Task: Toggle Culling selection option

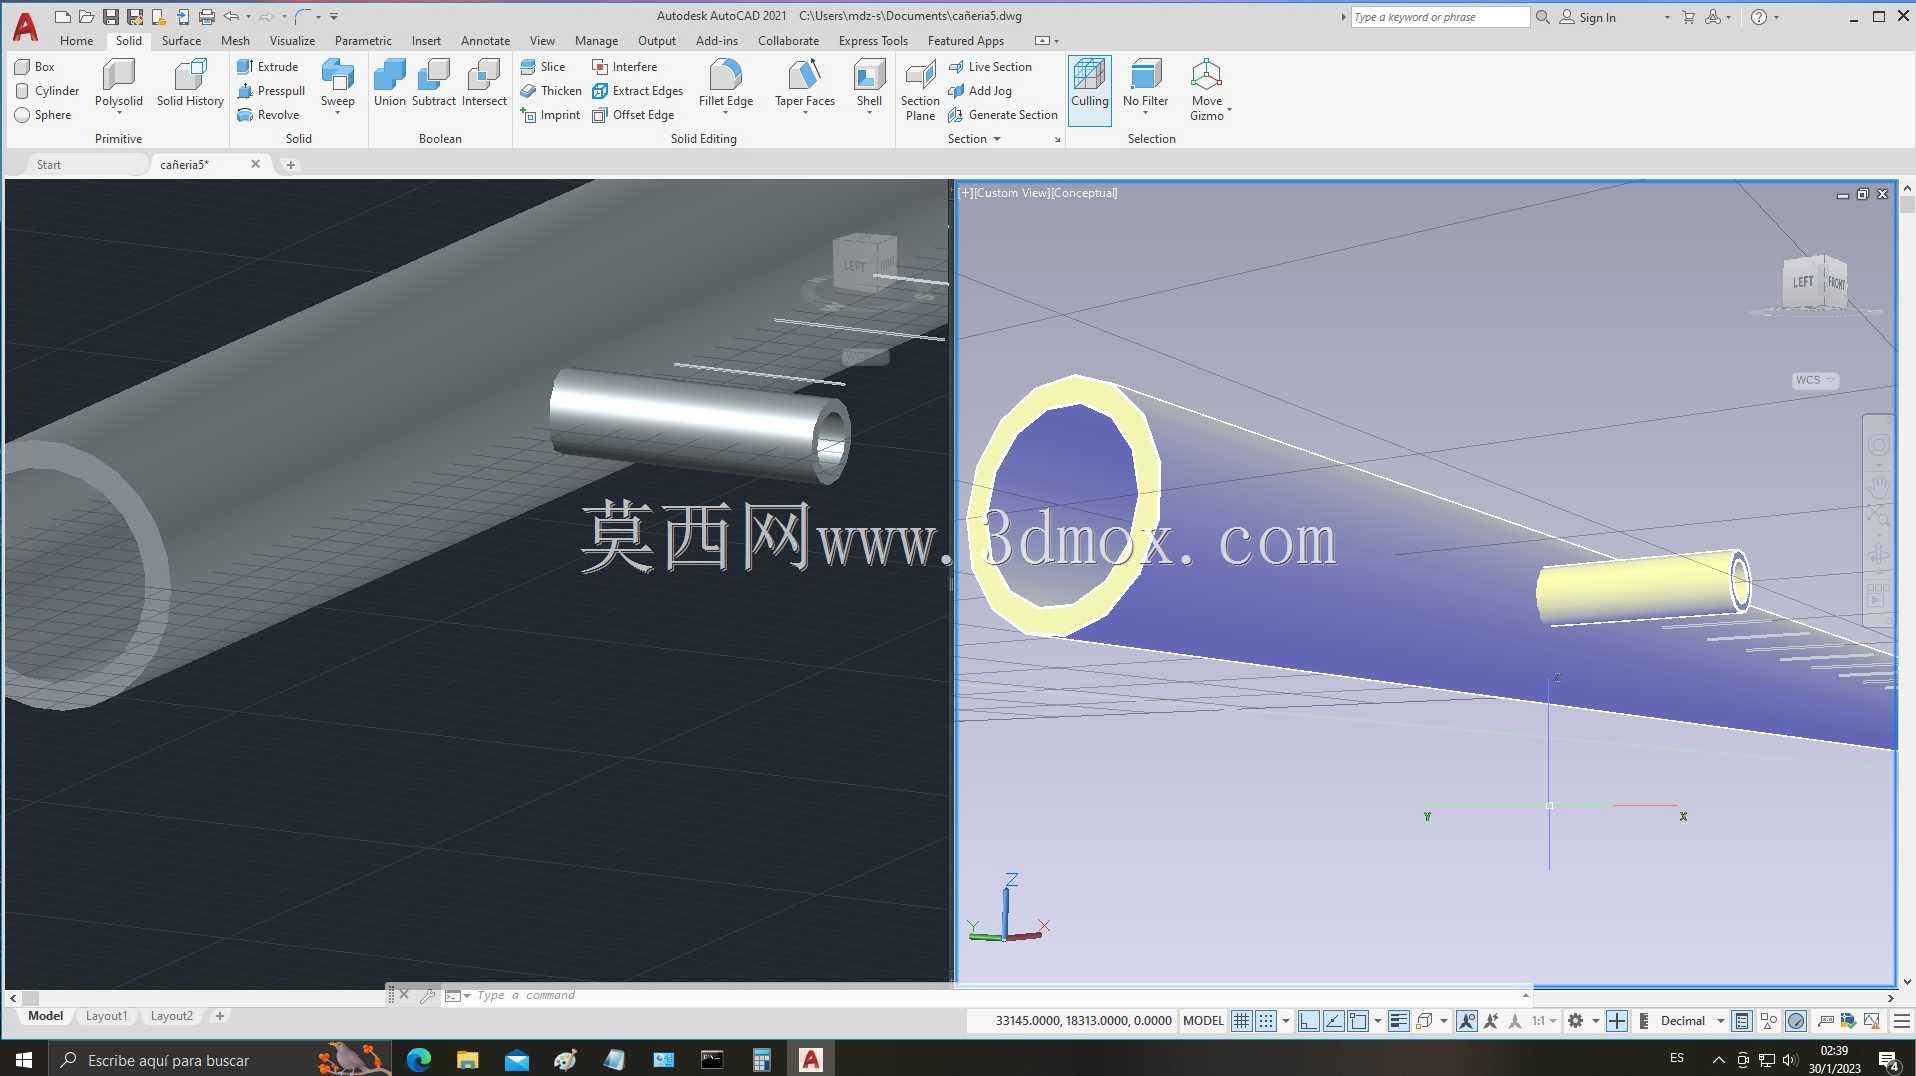Action: [x=1089, y=90]
